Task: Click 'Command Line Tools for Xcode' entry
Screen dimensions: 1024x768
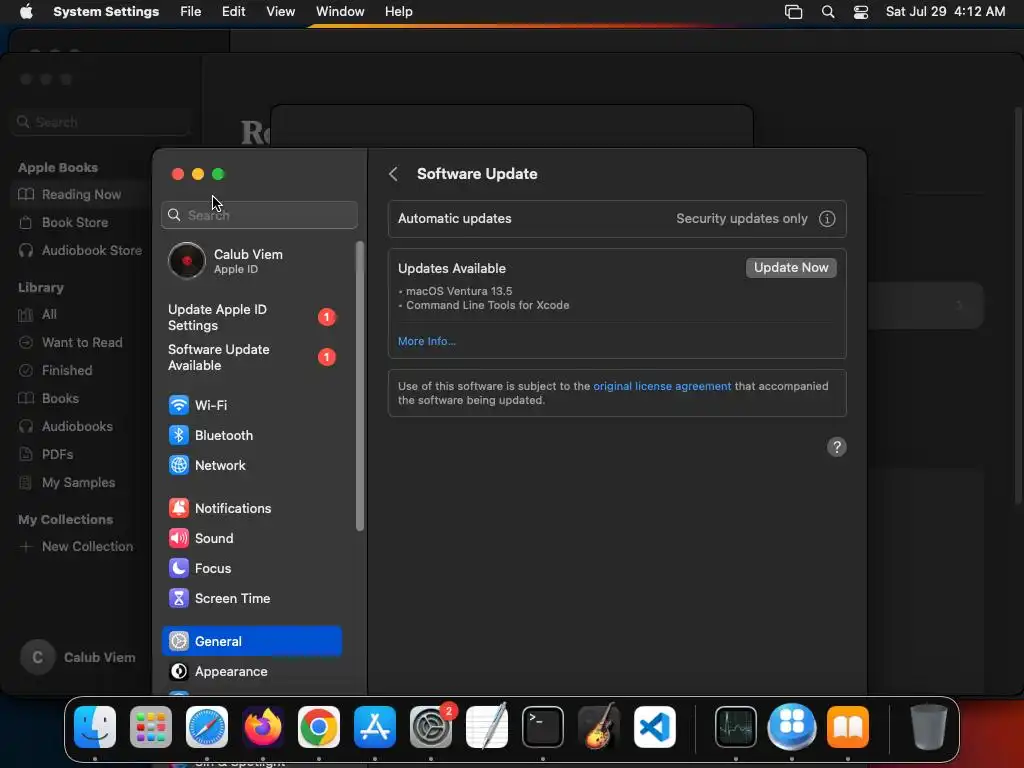Action: (x=487, y=305)
